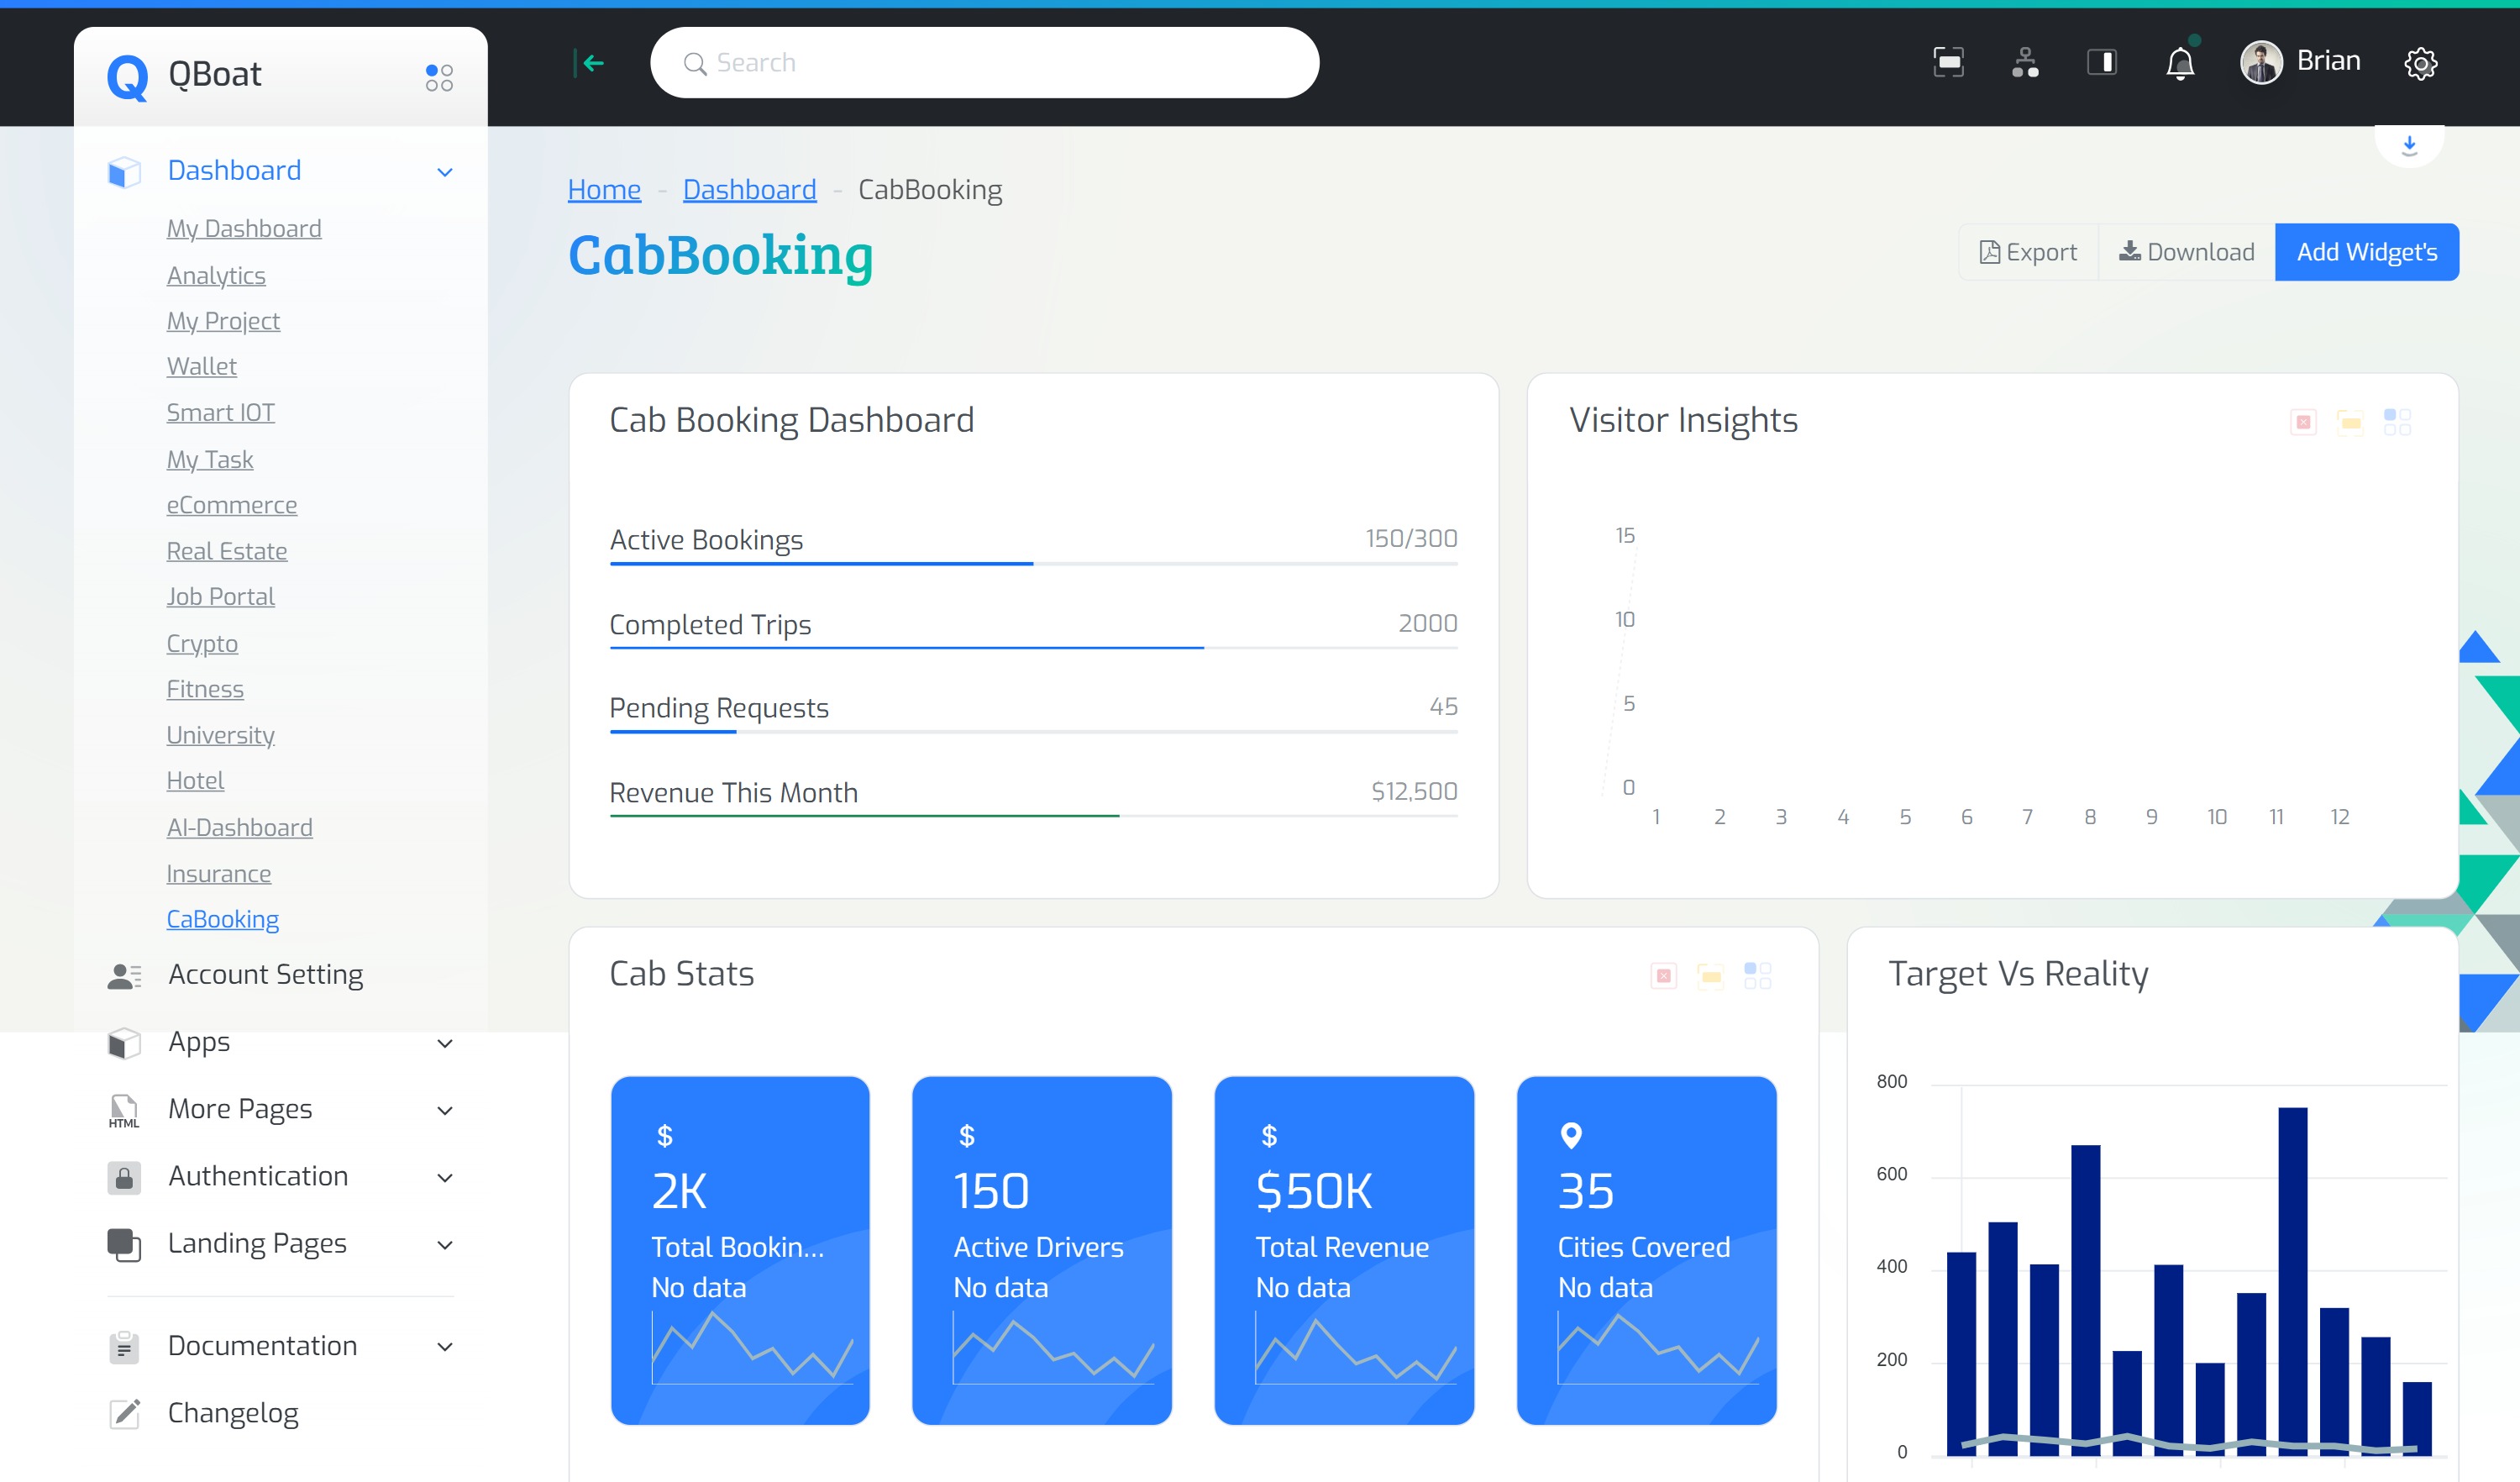Click the Apps box icon
2520x1482 pixels.
pyautogui.click(x=124, y=1043)
